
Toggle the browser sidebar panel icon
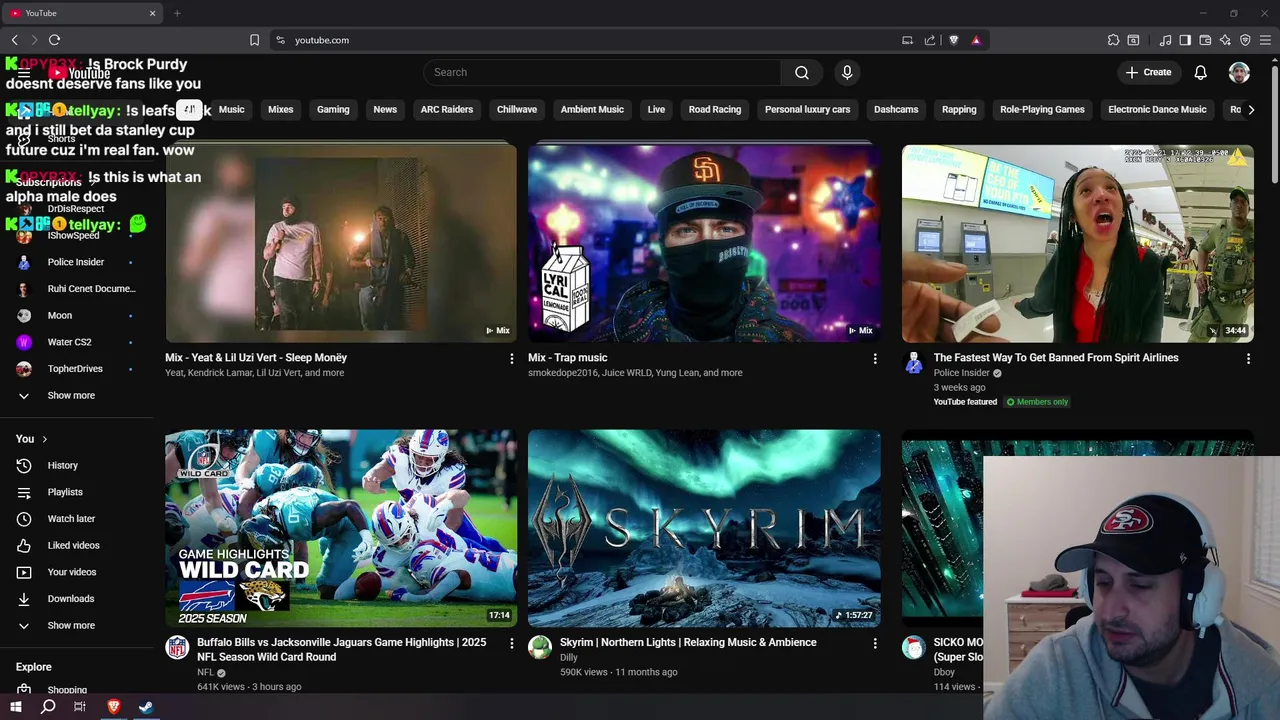coord(1185,40)
